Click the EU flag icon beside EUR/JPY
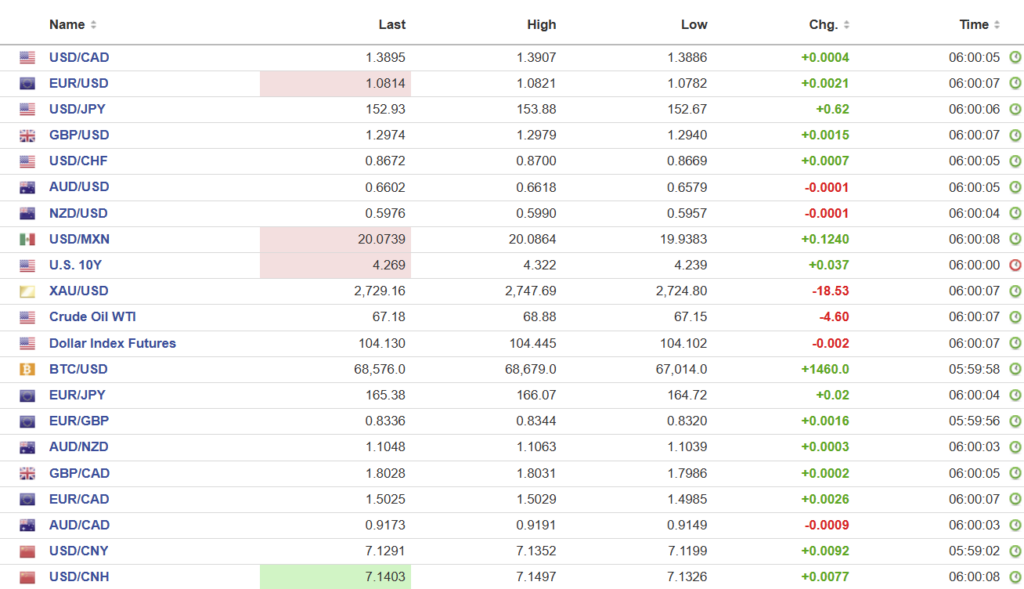This screenshot has height=589, width=1024. click(27, 396)
